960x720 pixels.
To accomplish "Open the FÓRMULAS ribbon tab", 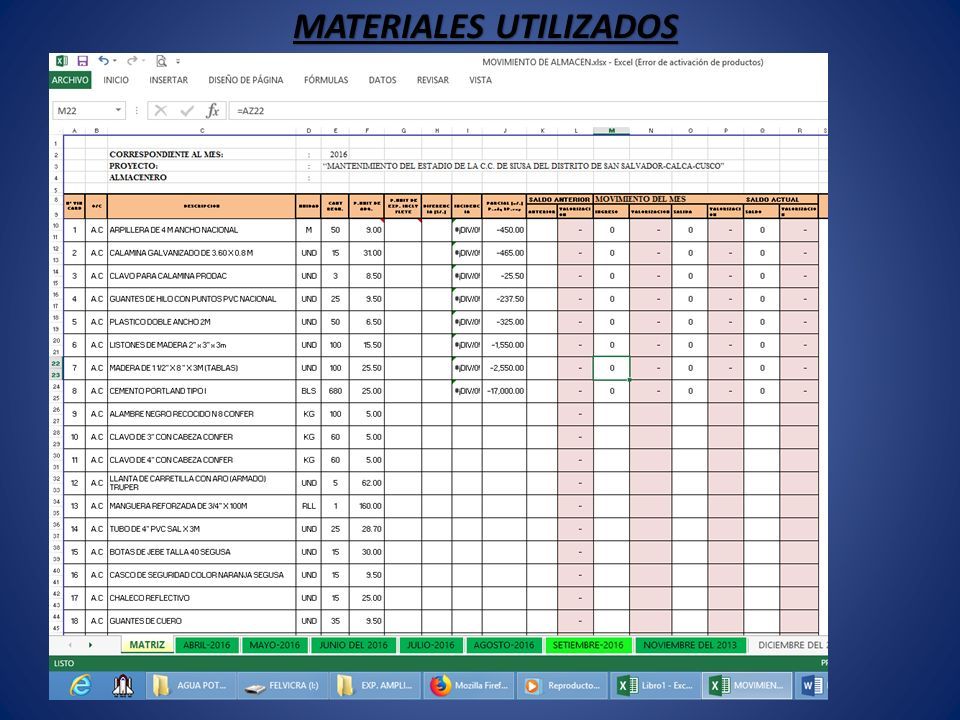I will tap(326, 80).
